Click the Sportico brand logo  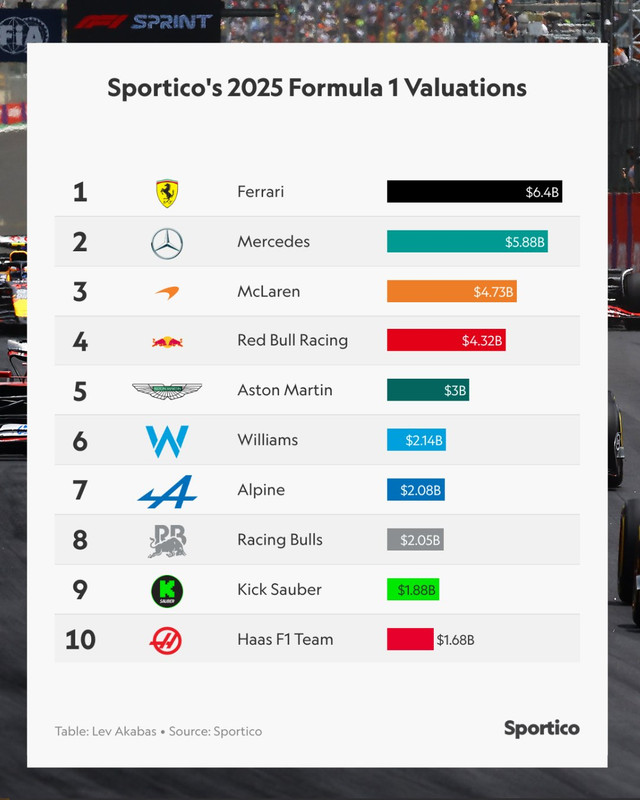pyautogui.click(x=541, y=728)
